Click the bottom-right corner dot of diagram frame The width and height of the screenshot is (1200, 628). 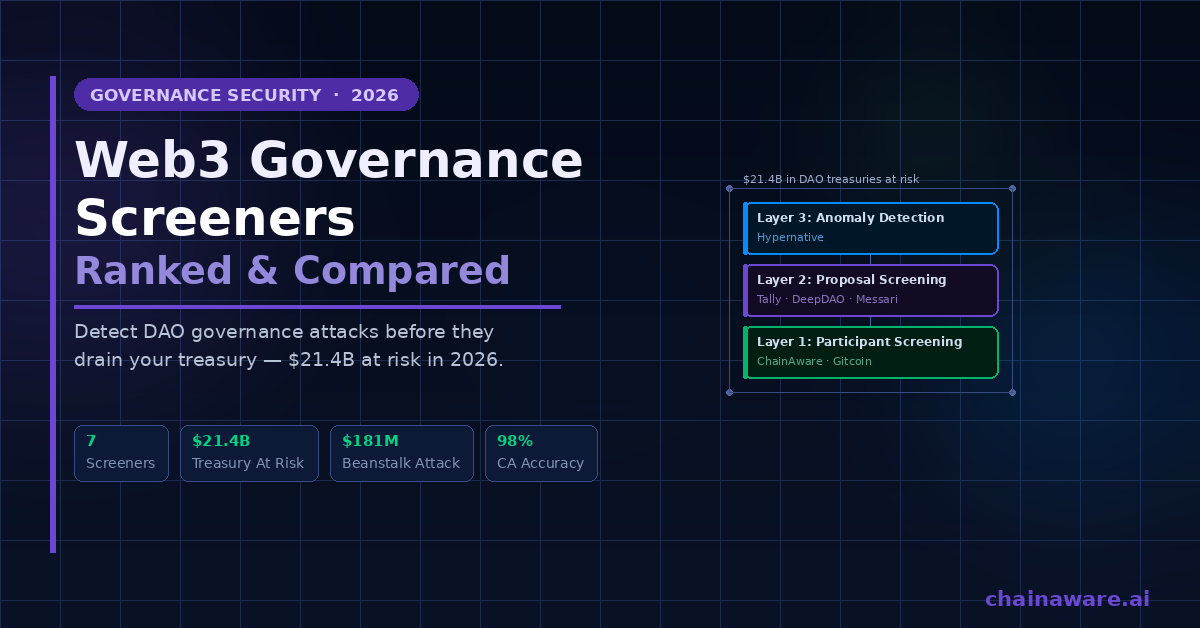(x=1012, y=392)
